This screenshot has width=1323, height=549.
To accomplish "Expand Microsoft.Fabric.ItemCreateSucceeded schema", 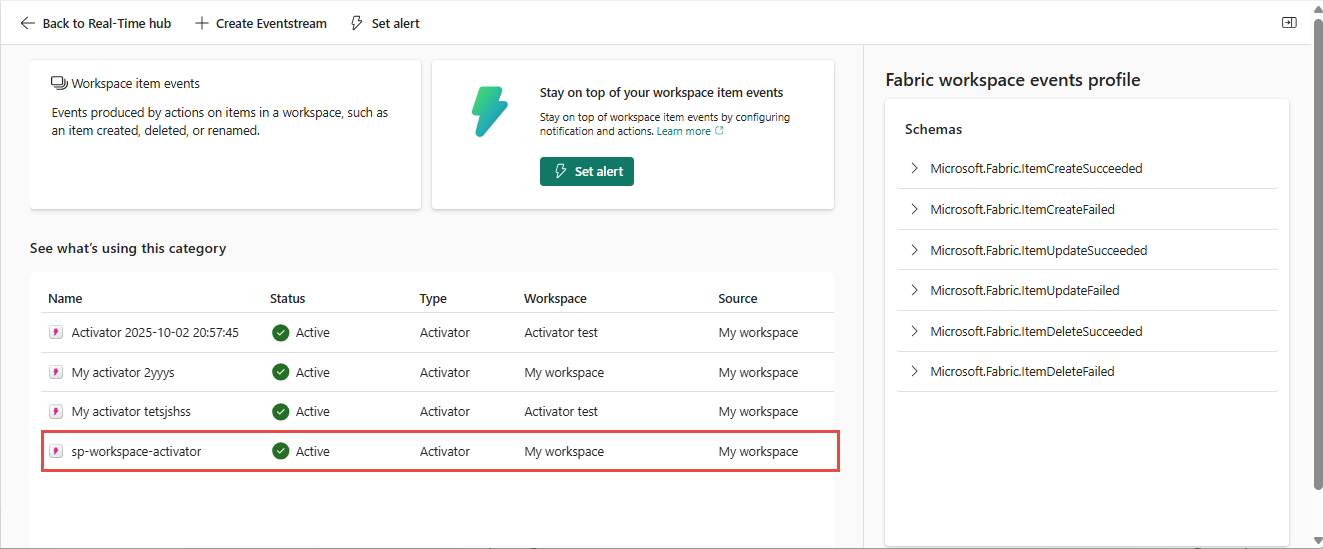I will pos(914,168).
